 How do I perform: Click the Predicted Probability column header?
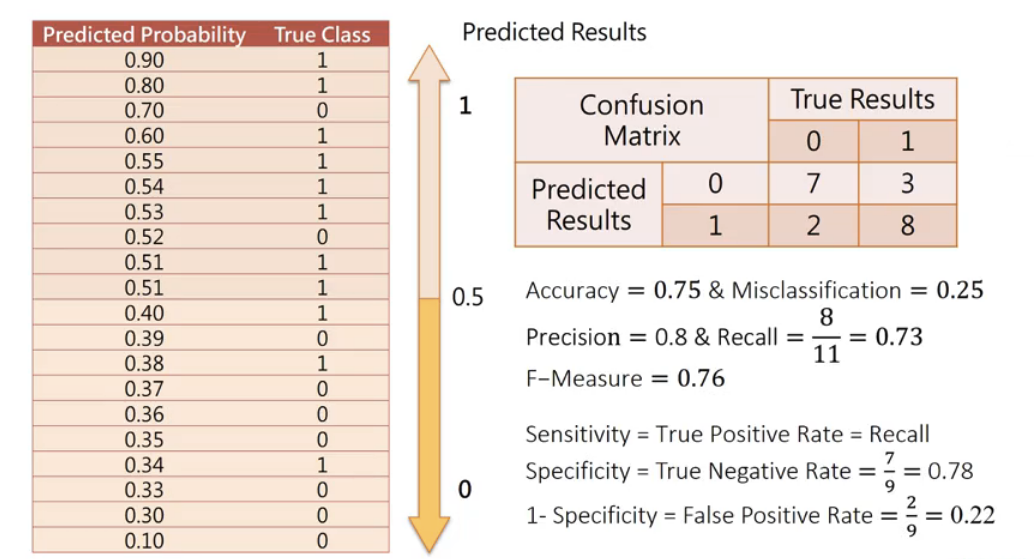click(145, 35)
